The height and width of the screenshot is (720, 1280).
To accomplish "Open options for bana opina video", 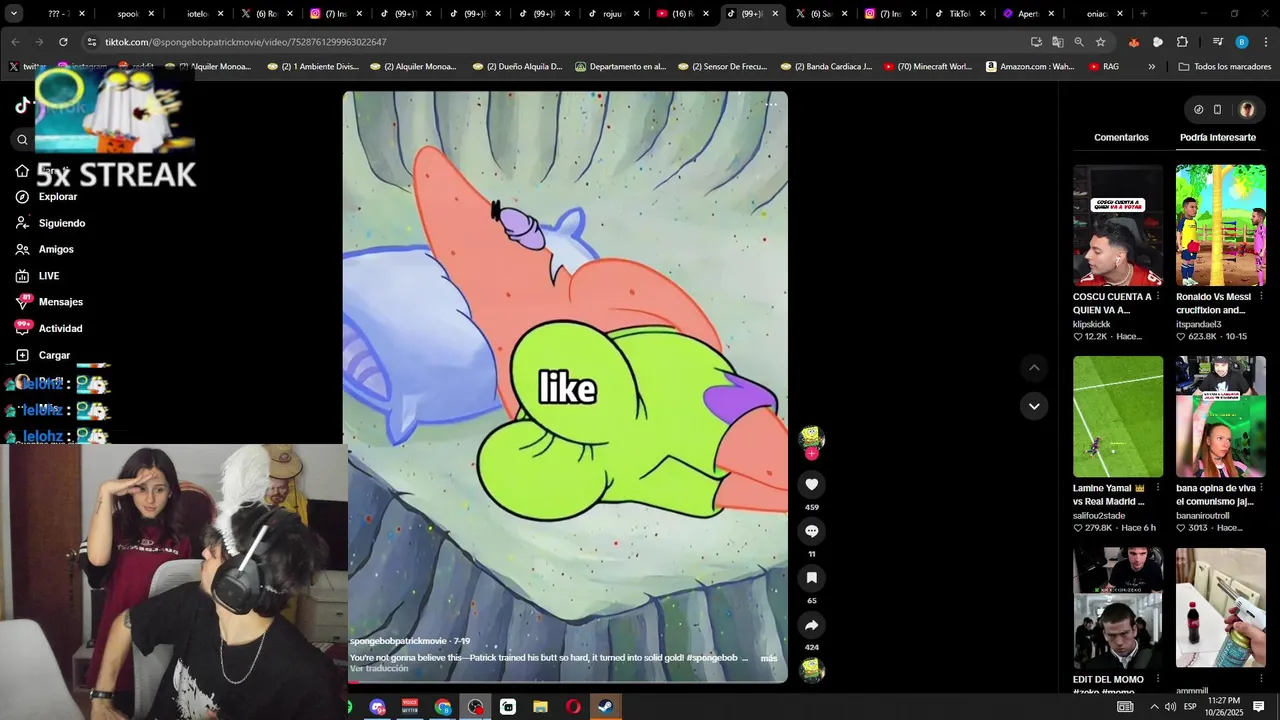I will [x=1261, y=489].
